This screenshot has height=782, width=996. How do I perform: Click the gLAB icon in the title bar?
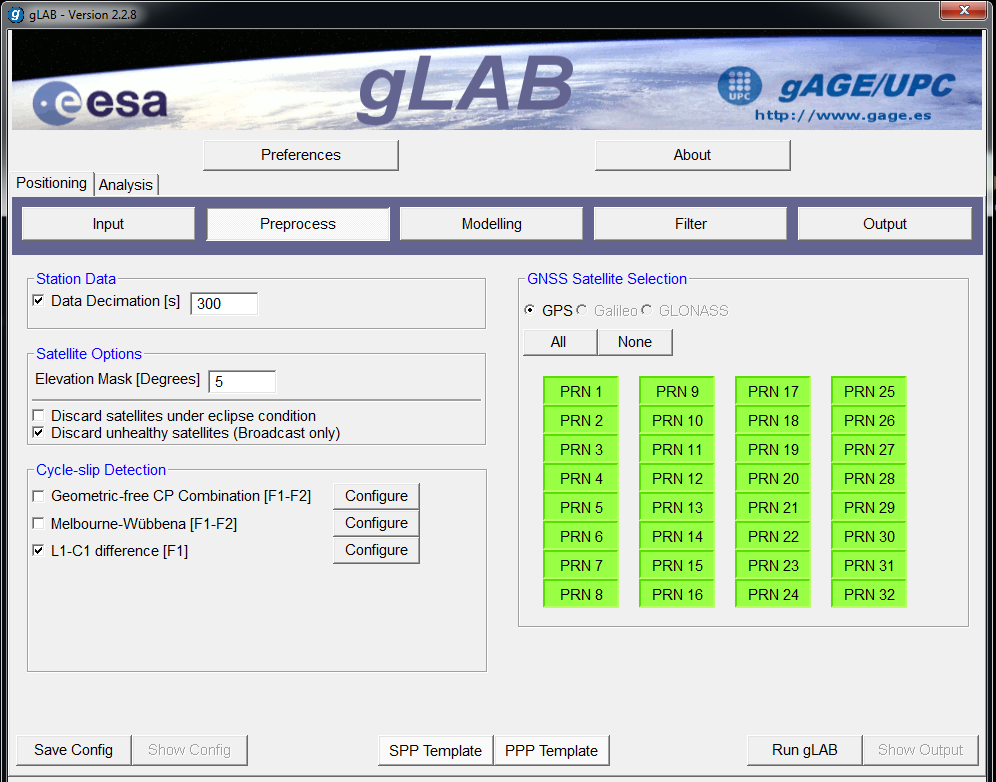16,15
